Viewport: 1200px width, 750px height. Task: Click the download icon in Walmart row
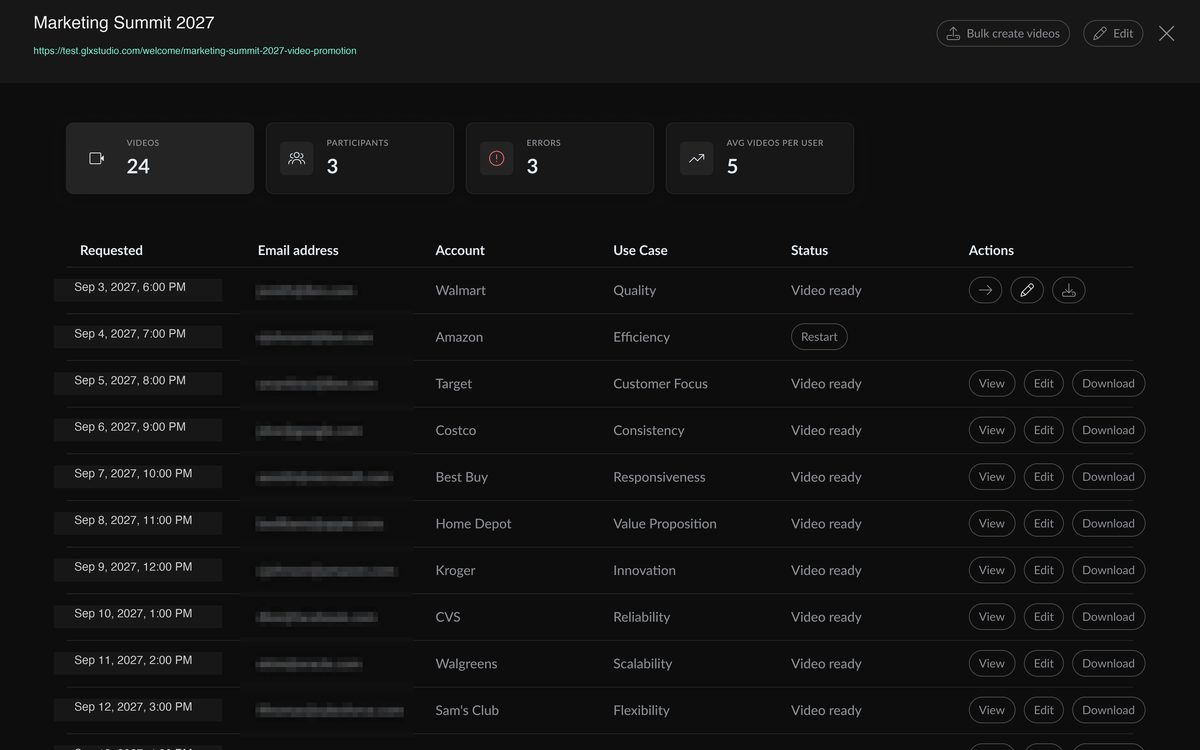click(1069, 290)
